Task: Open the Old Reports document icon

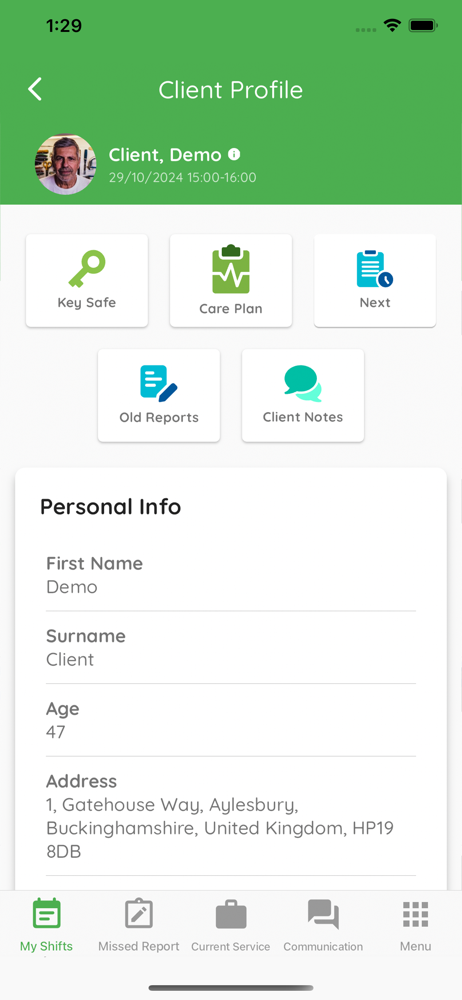Action: 159,383
